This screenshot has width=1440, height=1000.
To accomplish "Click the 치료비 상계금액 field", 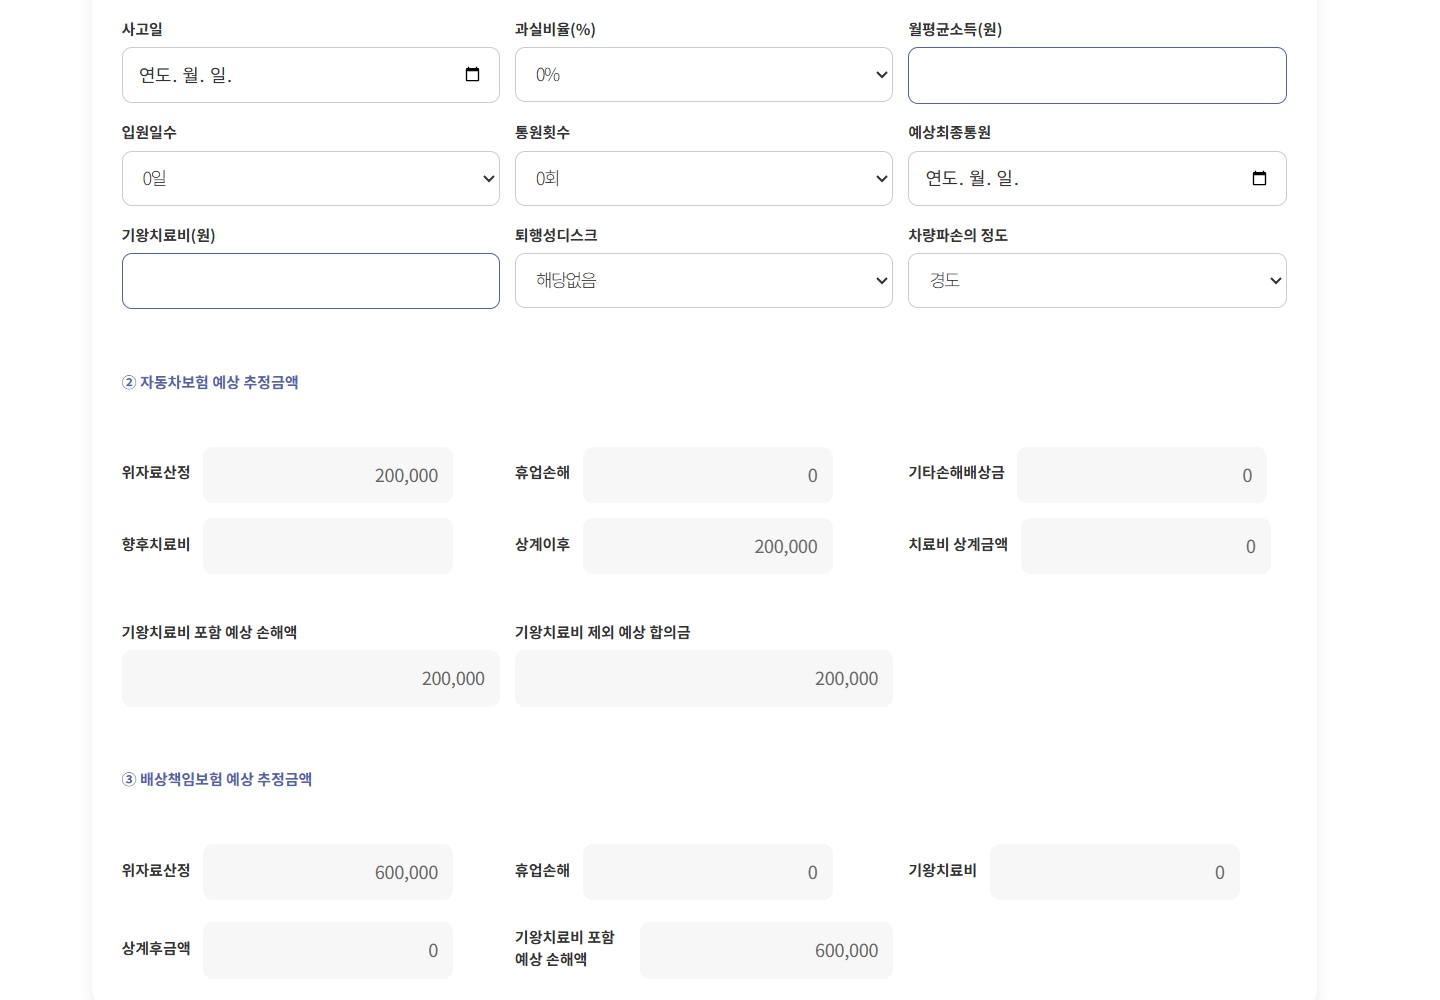I will coord(1146,546).
